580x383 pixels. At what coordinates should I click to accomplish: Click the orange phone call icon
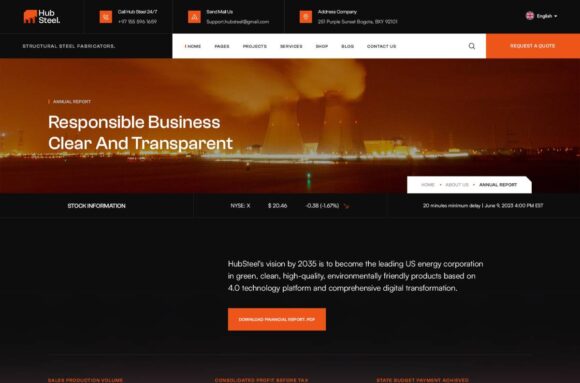click(106, 17)
